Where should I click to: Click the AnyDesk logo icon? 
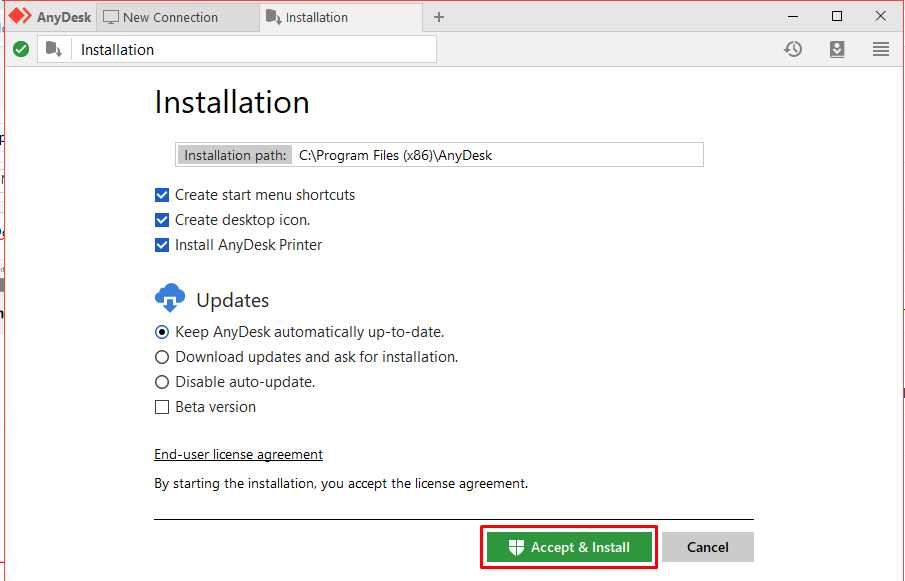click(20, 17)
